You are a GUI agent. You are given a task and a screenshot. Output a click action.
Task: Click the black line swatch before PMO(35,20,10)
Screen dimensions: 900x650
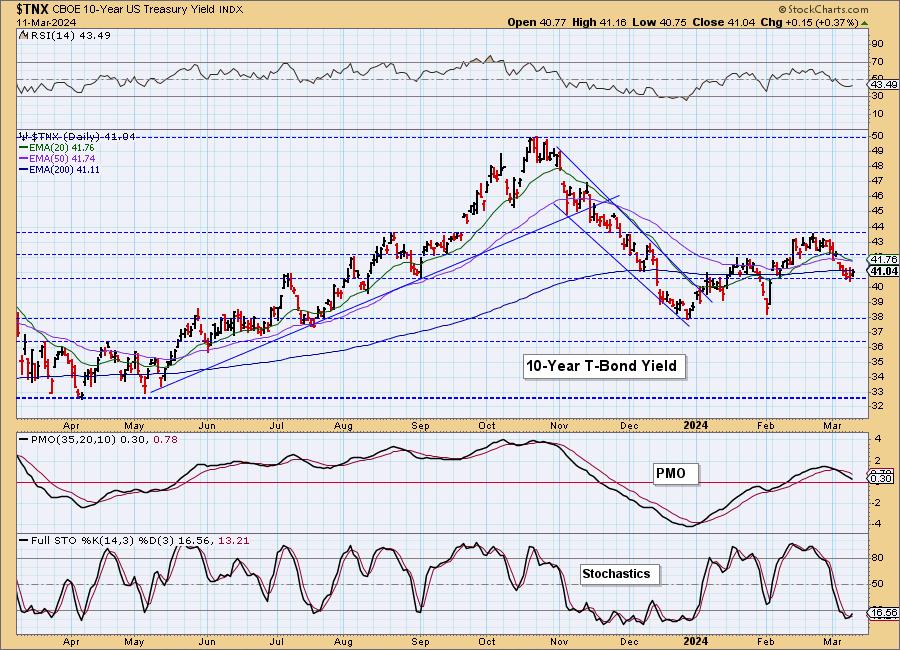[x=24, y=439]
